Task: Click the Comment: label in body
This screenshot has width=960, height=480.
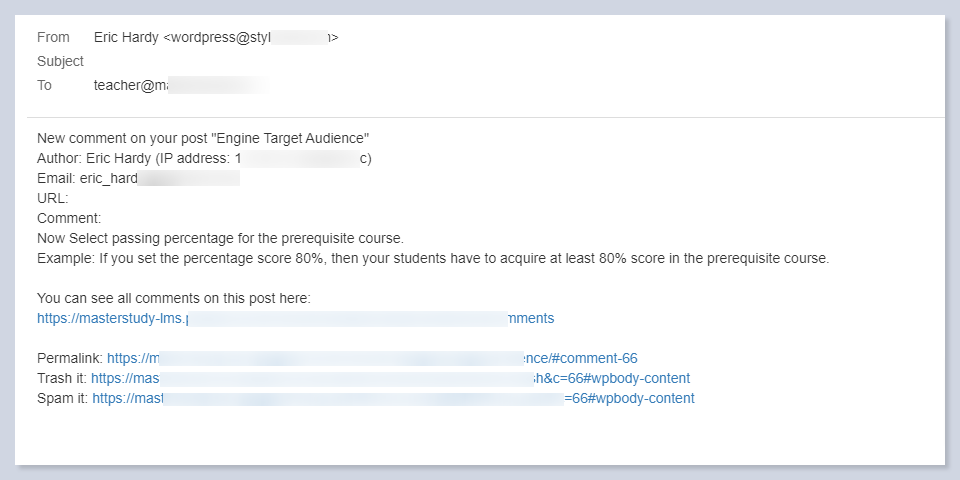Action: (70, 218)
